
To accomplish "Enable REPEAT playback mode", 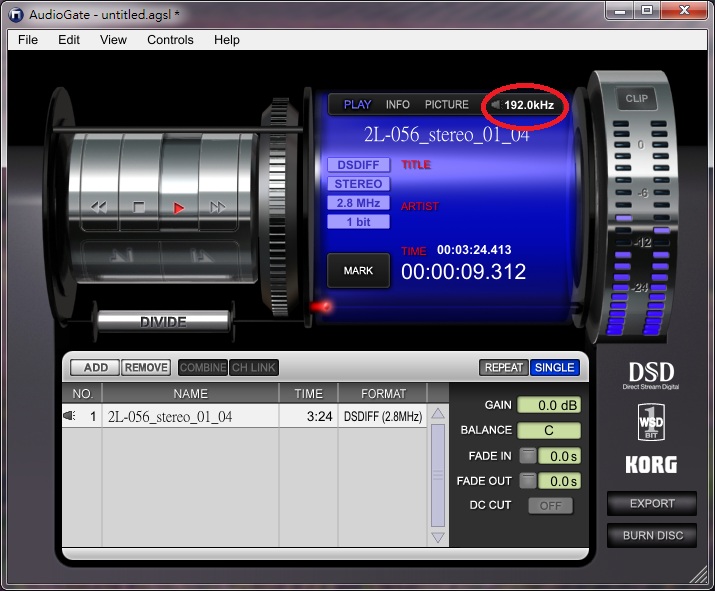I will tap(503, 368).
